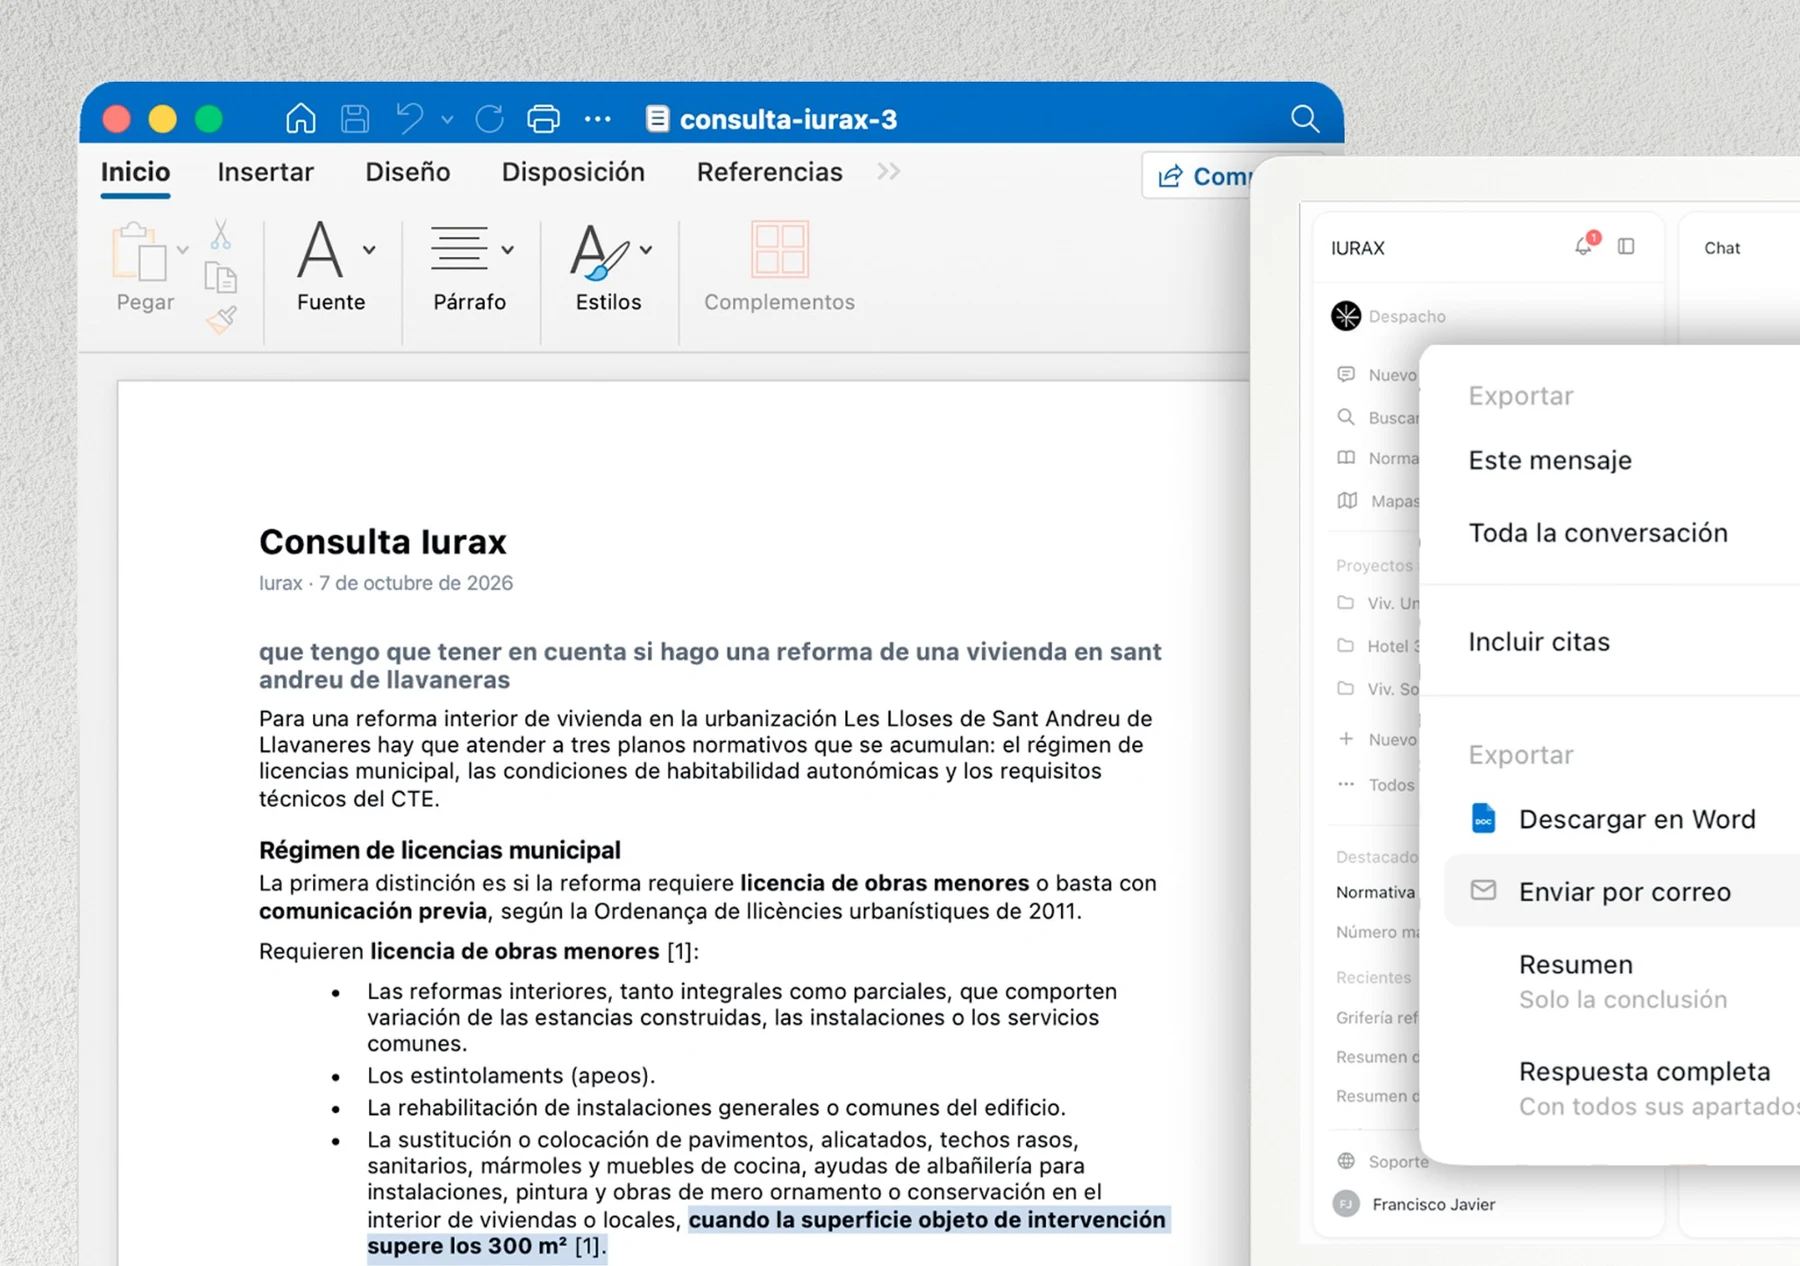Viewport: 1800px width, 1266px height.
Task: Click Enviar por correo
Action: [1622, 891]
